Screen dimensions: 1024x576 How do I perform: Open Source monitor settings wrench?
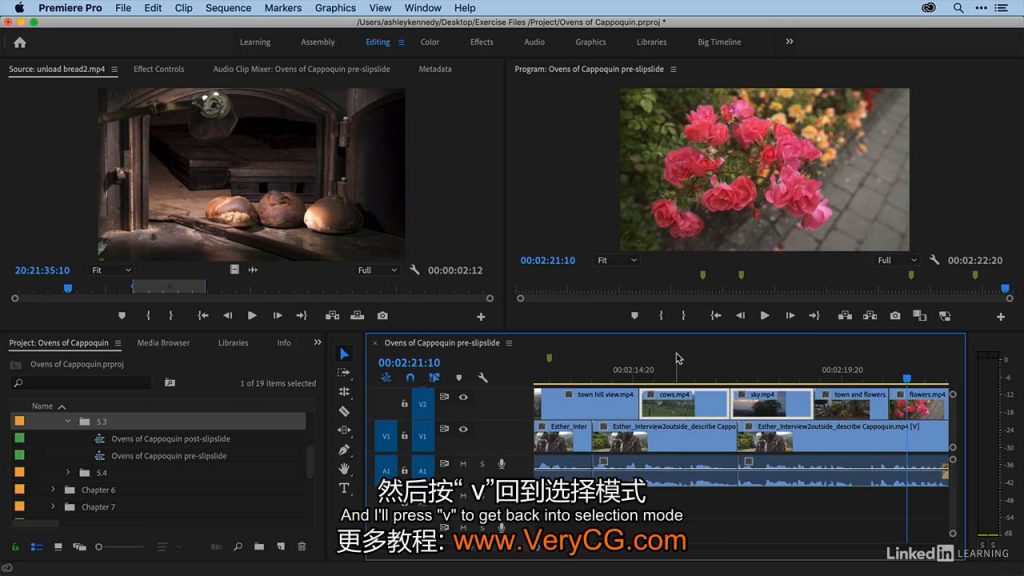pos(415,270)
